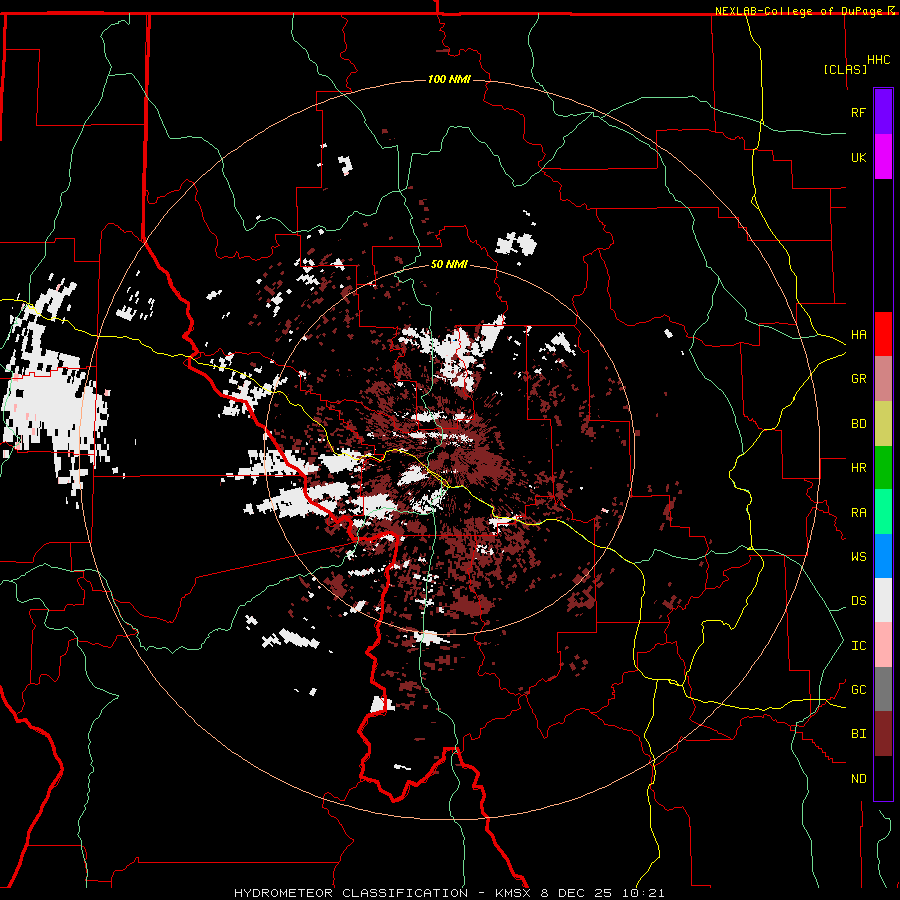Click the dark green HR color swatch
Viewport: 900px width, 900px height.
883,468
